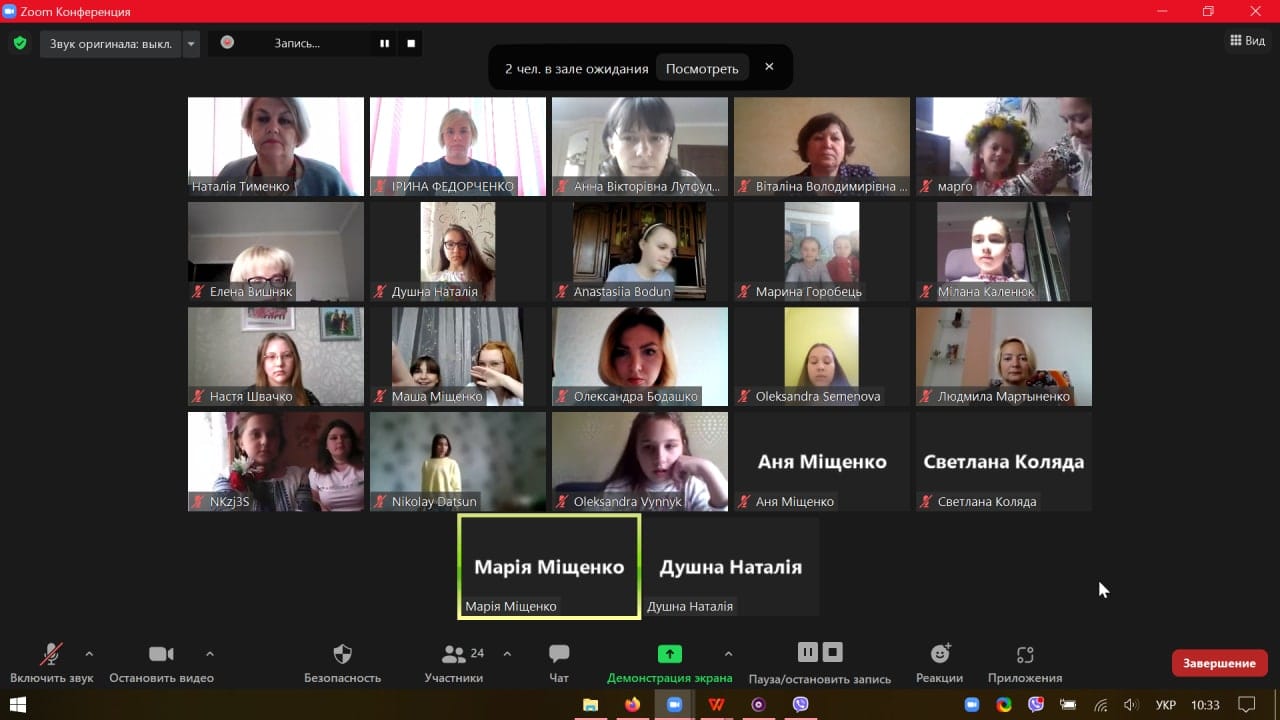Open the Приложения apps panel
The image size is (1280, 720).
pos(1024,663)
